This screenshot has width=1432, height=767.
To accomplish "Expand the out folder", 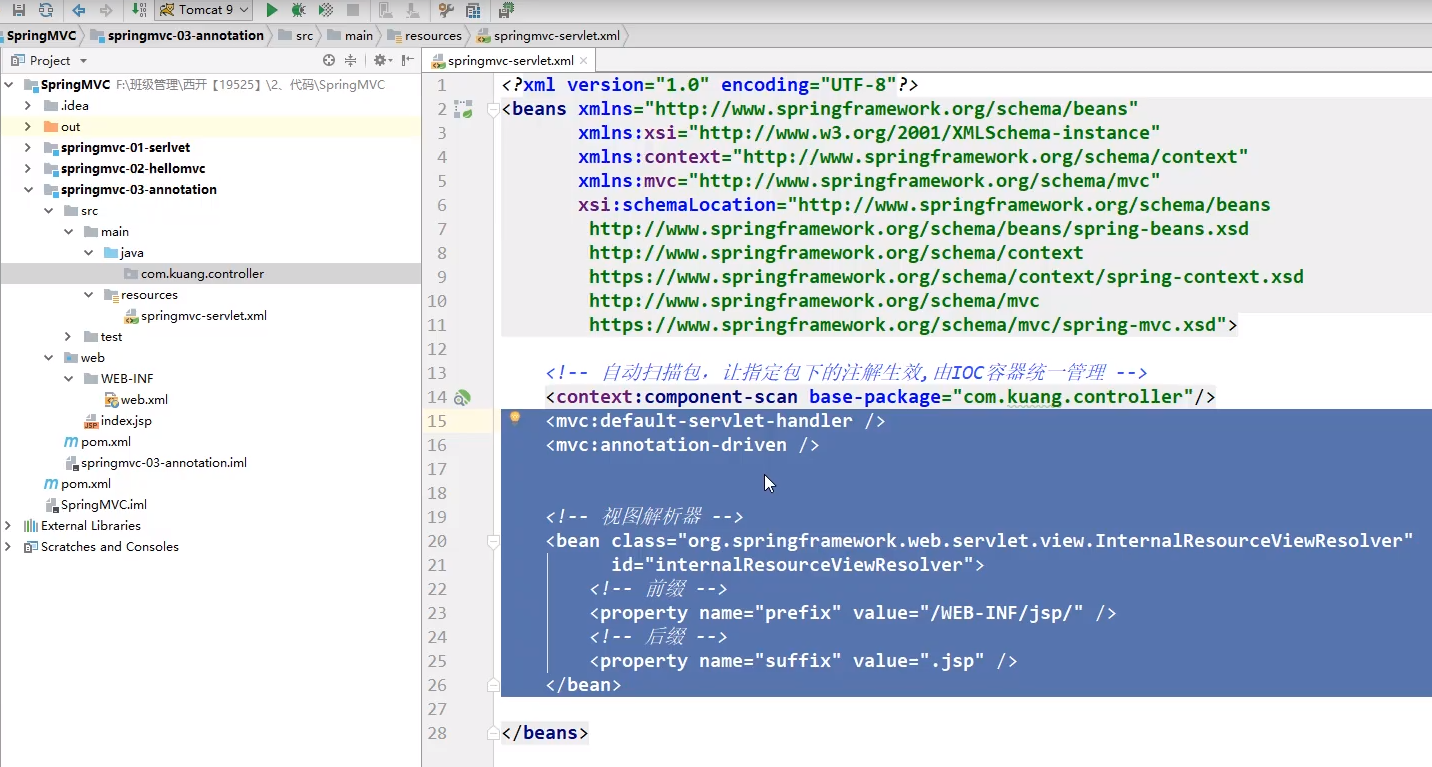I will tap(29, 127).
